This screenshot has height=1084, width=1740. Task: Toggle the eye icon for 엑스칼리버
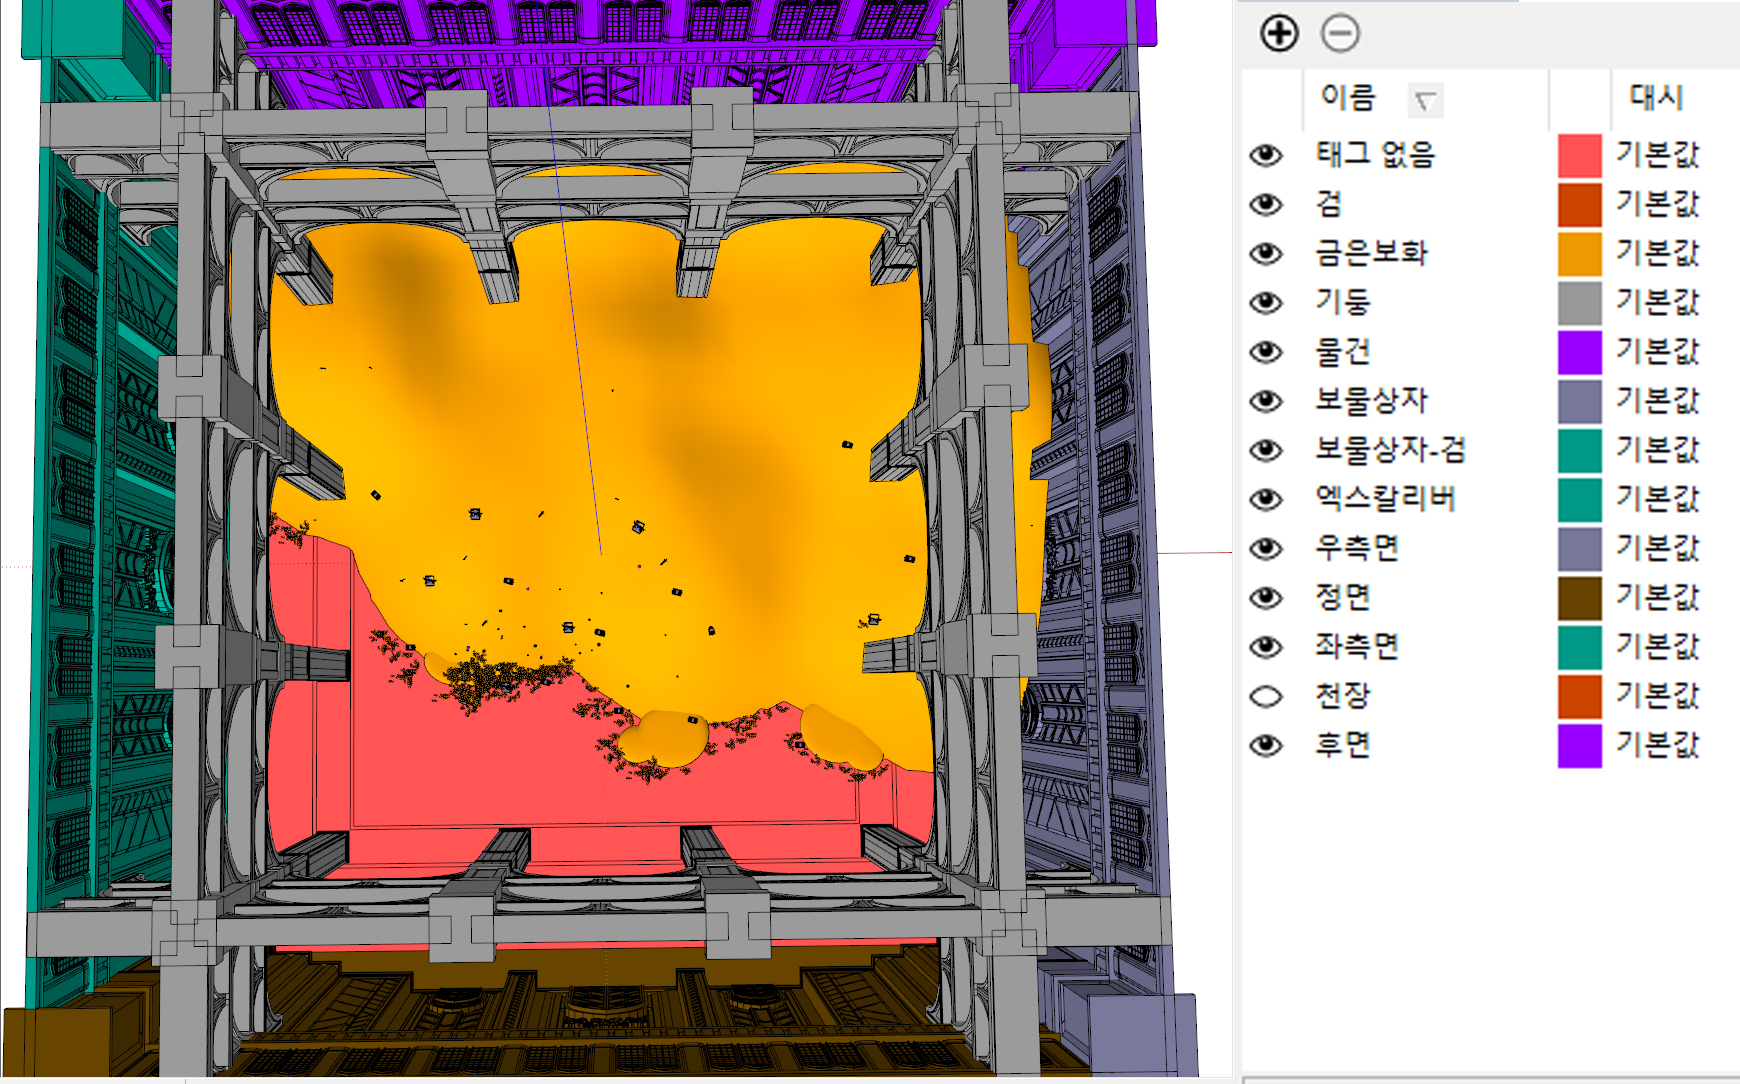(1266, 499)
